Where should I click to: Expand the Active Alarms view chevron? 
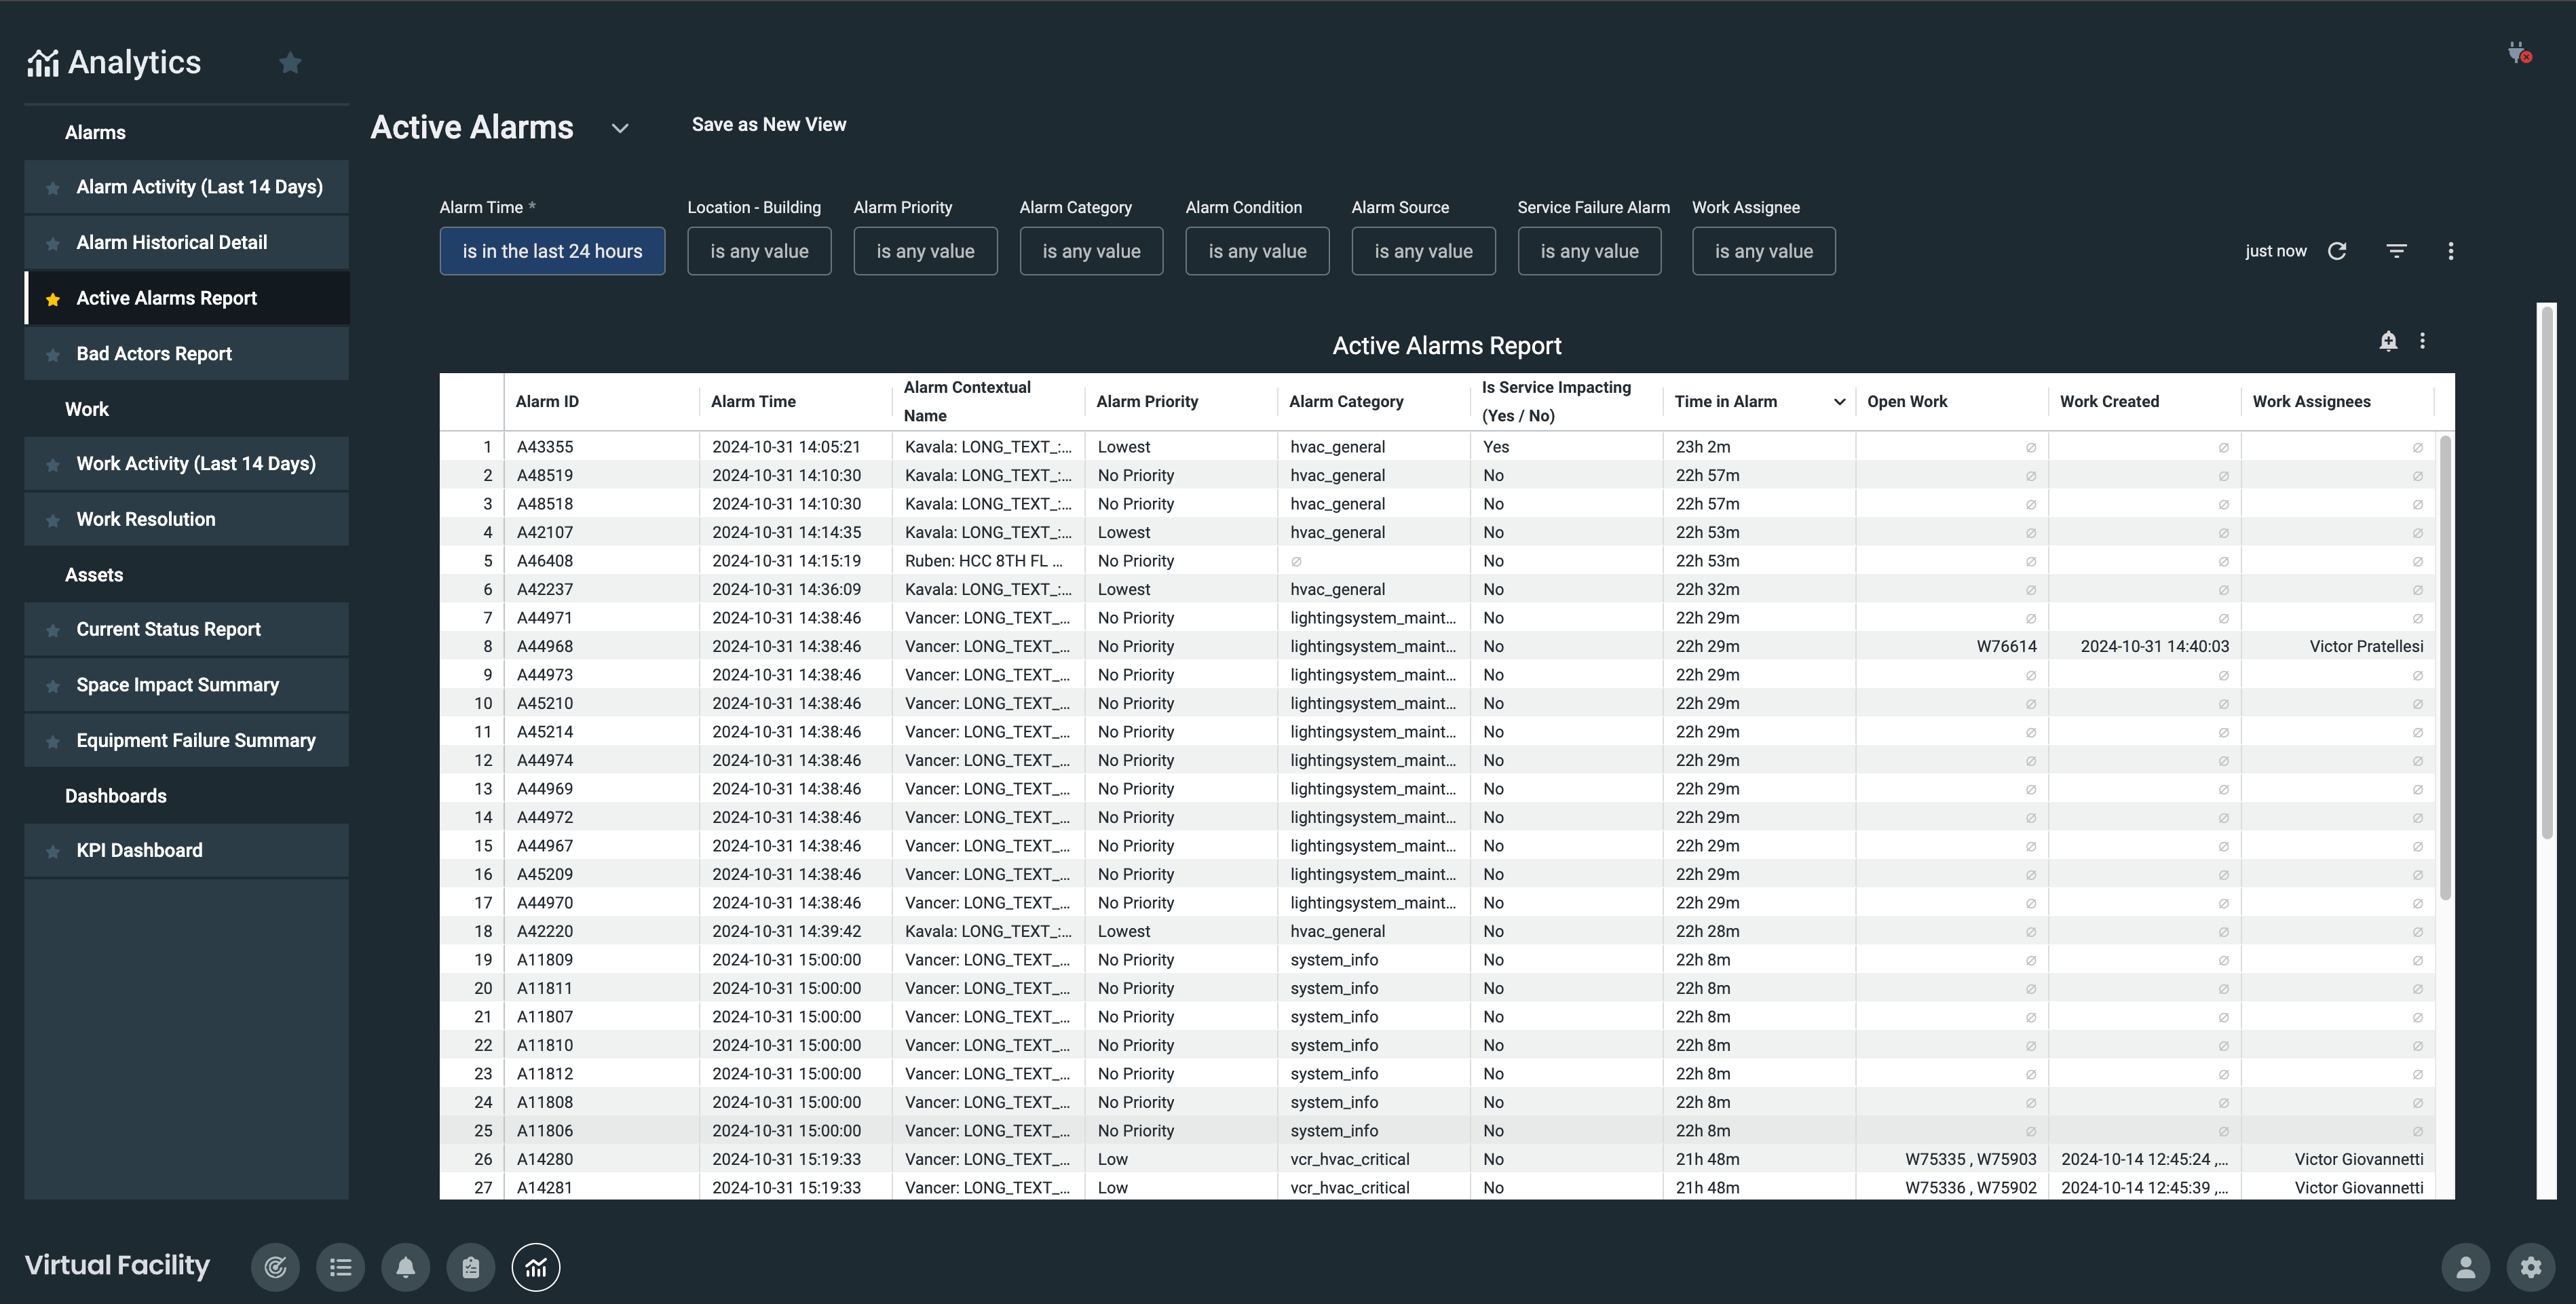(620, 128)
